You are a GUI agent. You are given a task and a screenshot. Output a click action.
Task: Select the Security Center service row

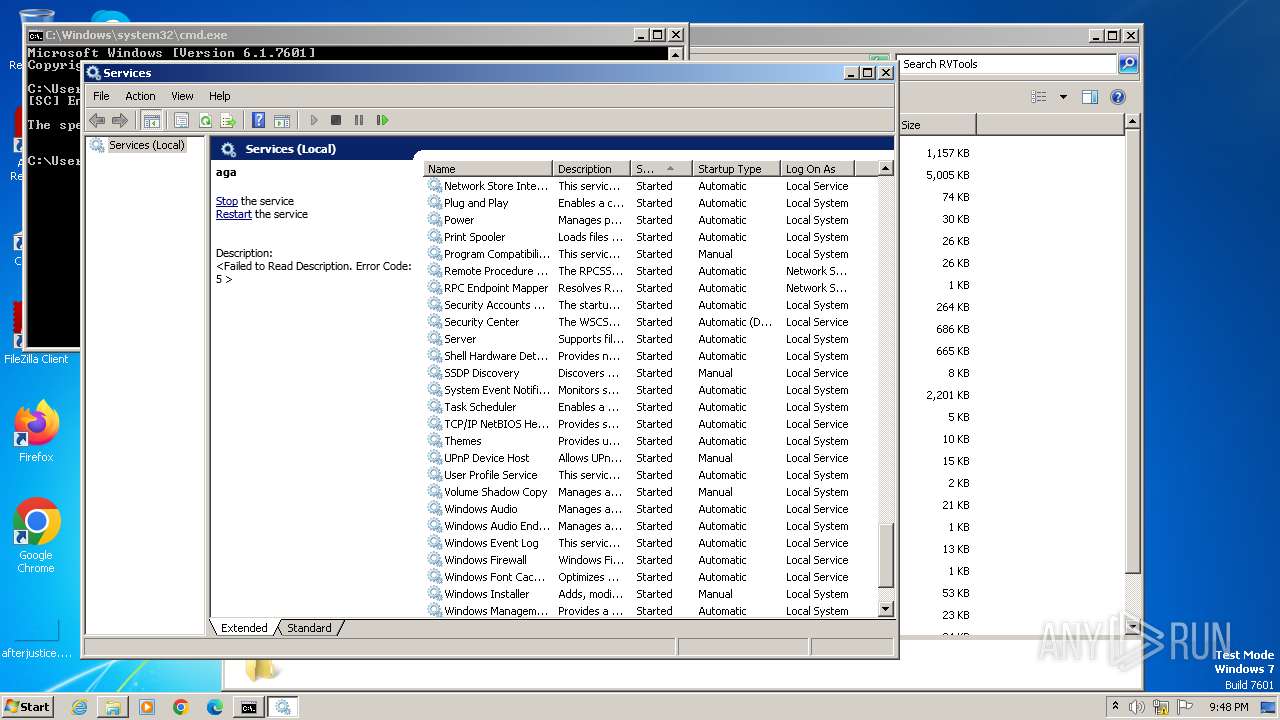(x=650, y=322)
